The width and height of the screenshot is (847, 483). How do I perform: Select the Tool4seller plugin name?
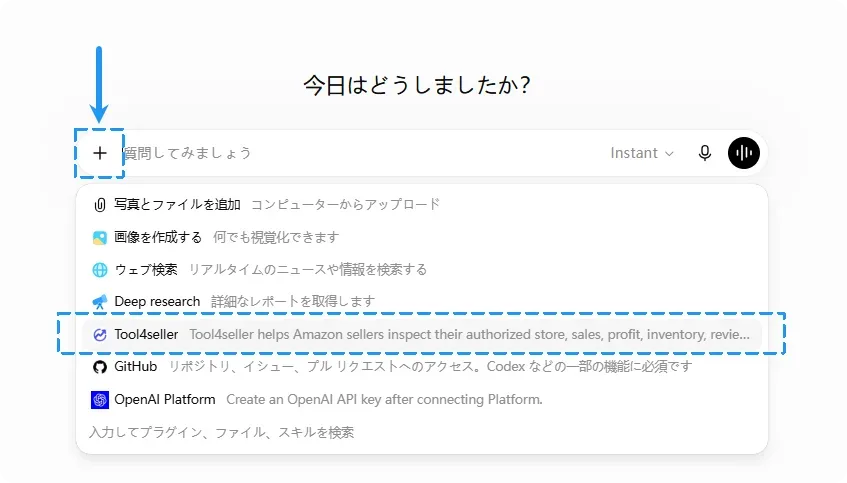click(x=146, y=334)
